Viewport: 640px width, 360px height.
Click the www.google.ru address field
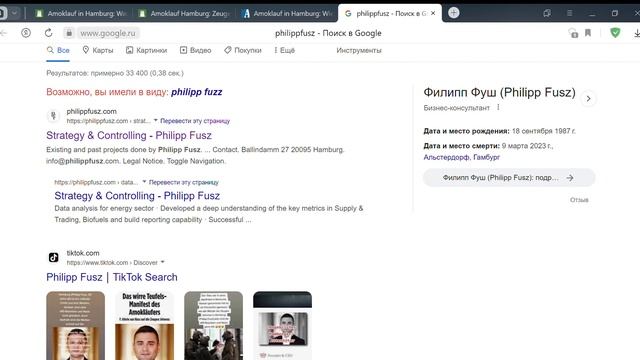pyautogui.click(x=108, y=33)
